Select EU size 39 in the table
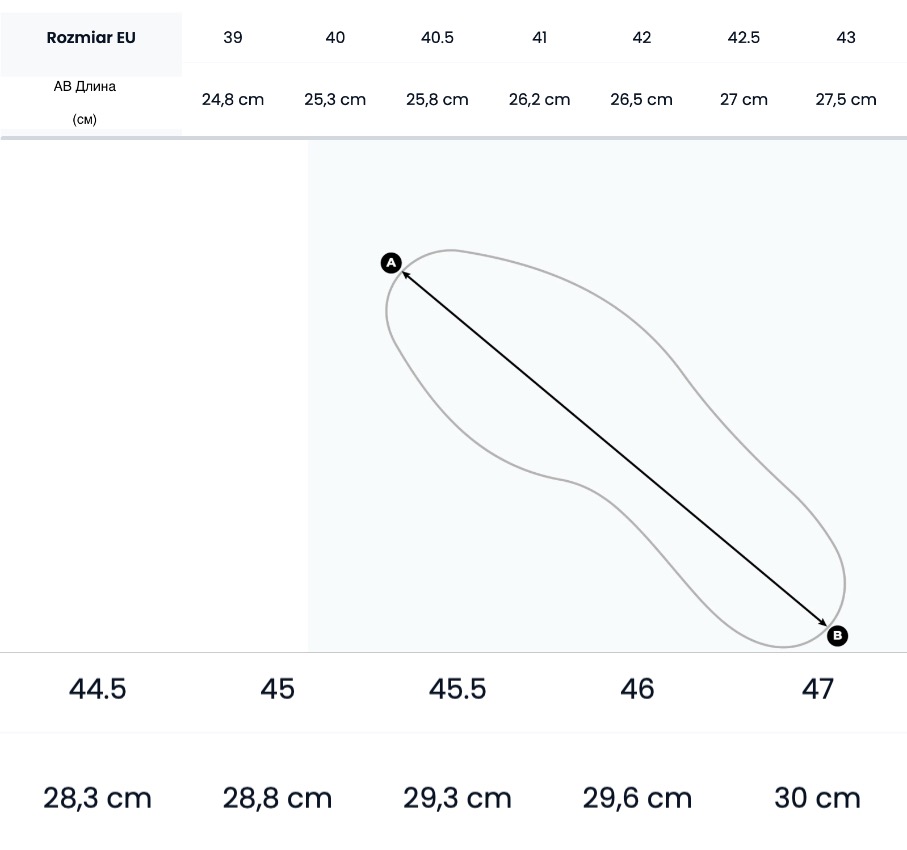The image size is (907, 850). (x=233, y=38)
